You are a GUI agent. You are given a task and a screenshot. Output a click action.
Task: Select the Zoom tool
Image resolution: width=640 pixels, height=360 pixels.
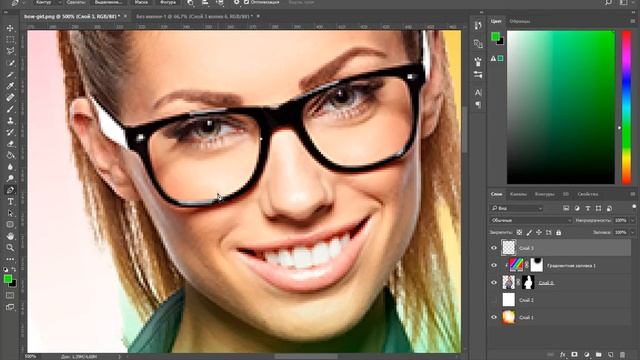click(10, 247)
